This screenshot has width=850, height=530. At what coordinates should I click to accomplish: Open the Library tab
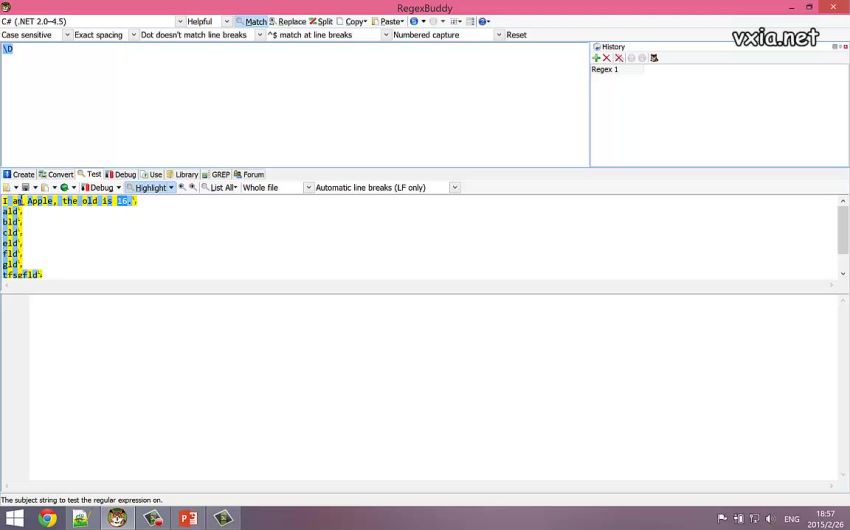tap(182, 174)
